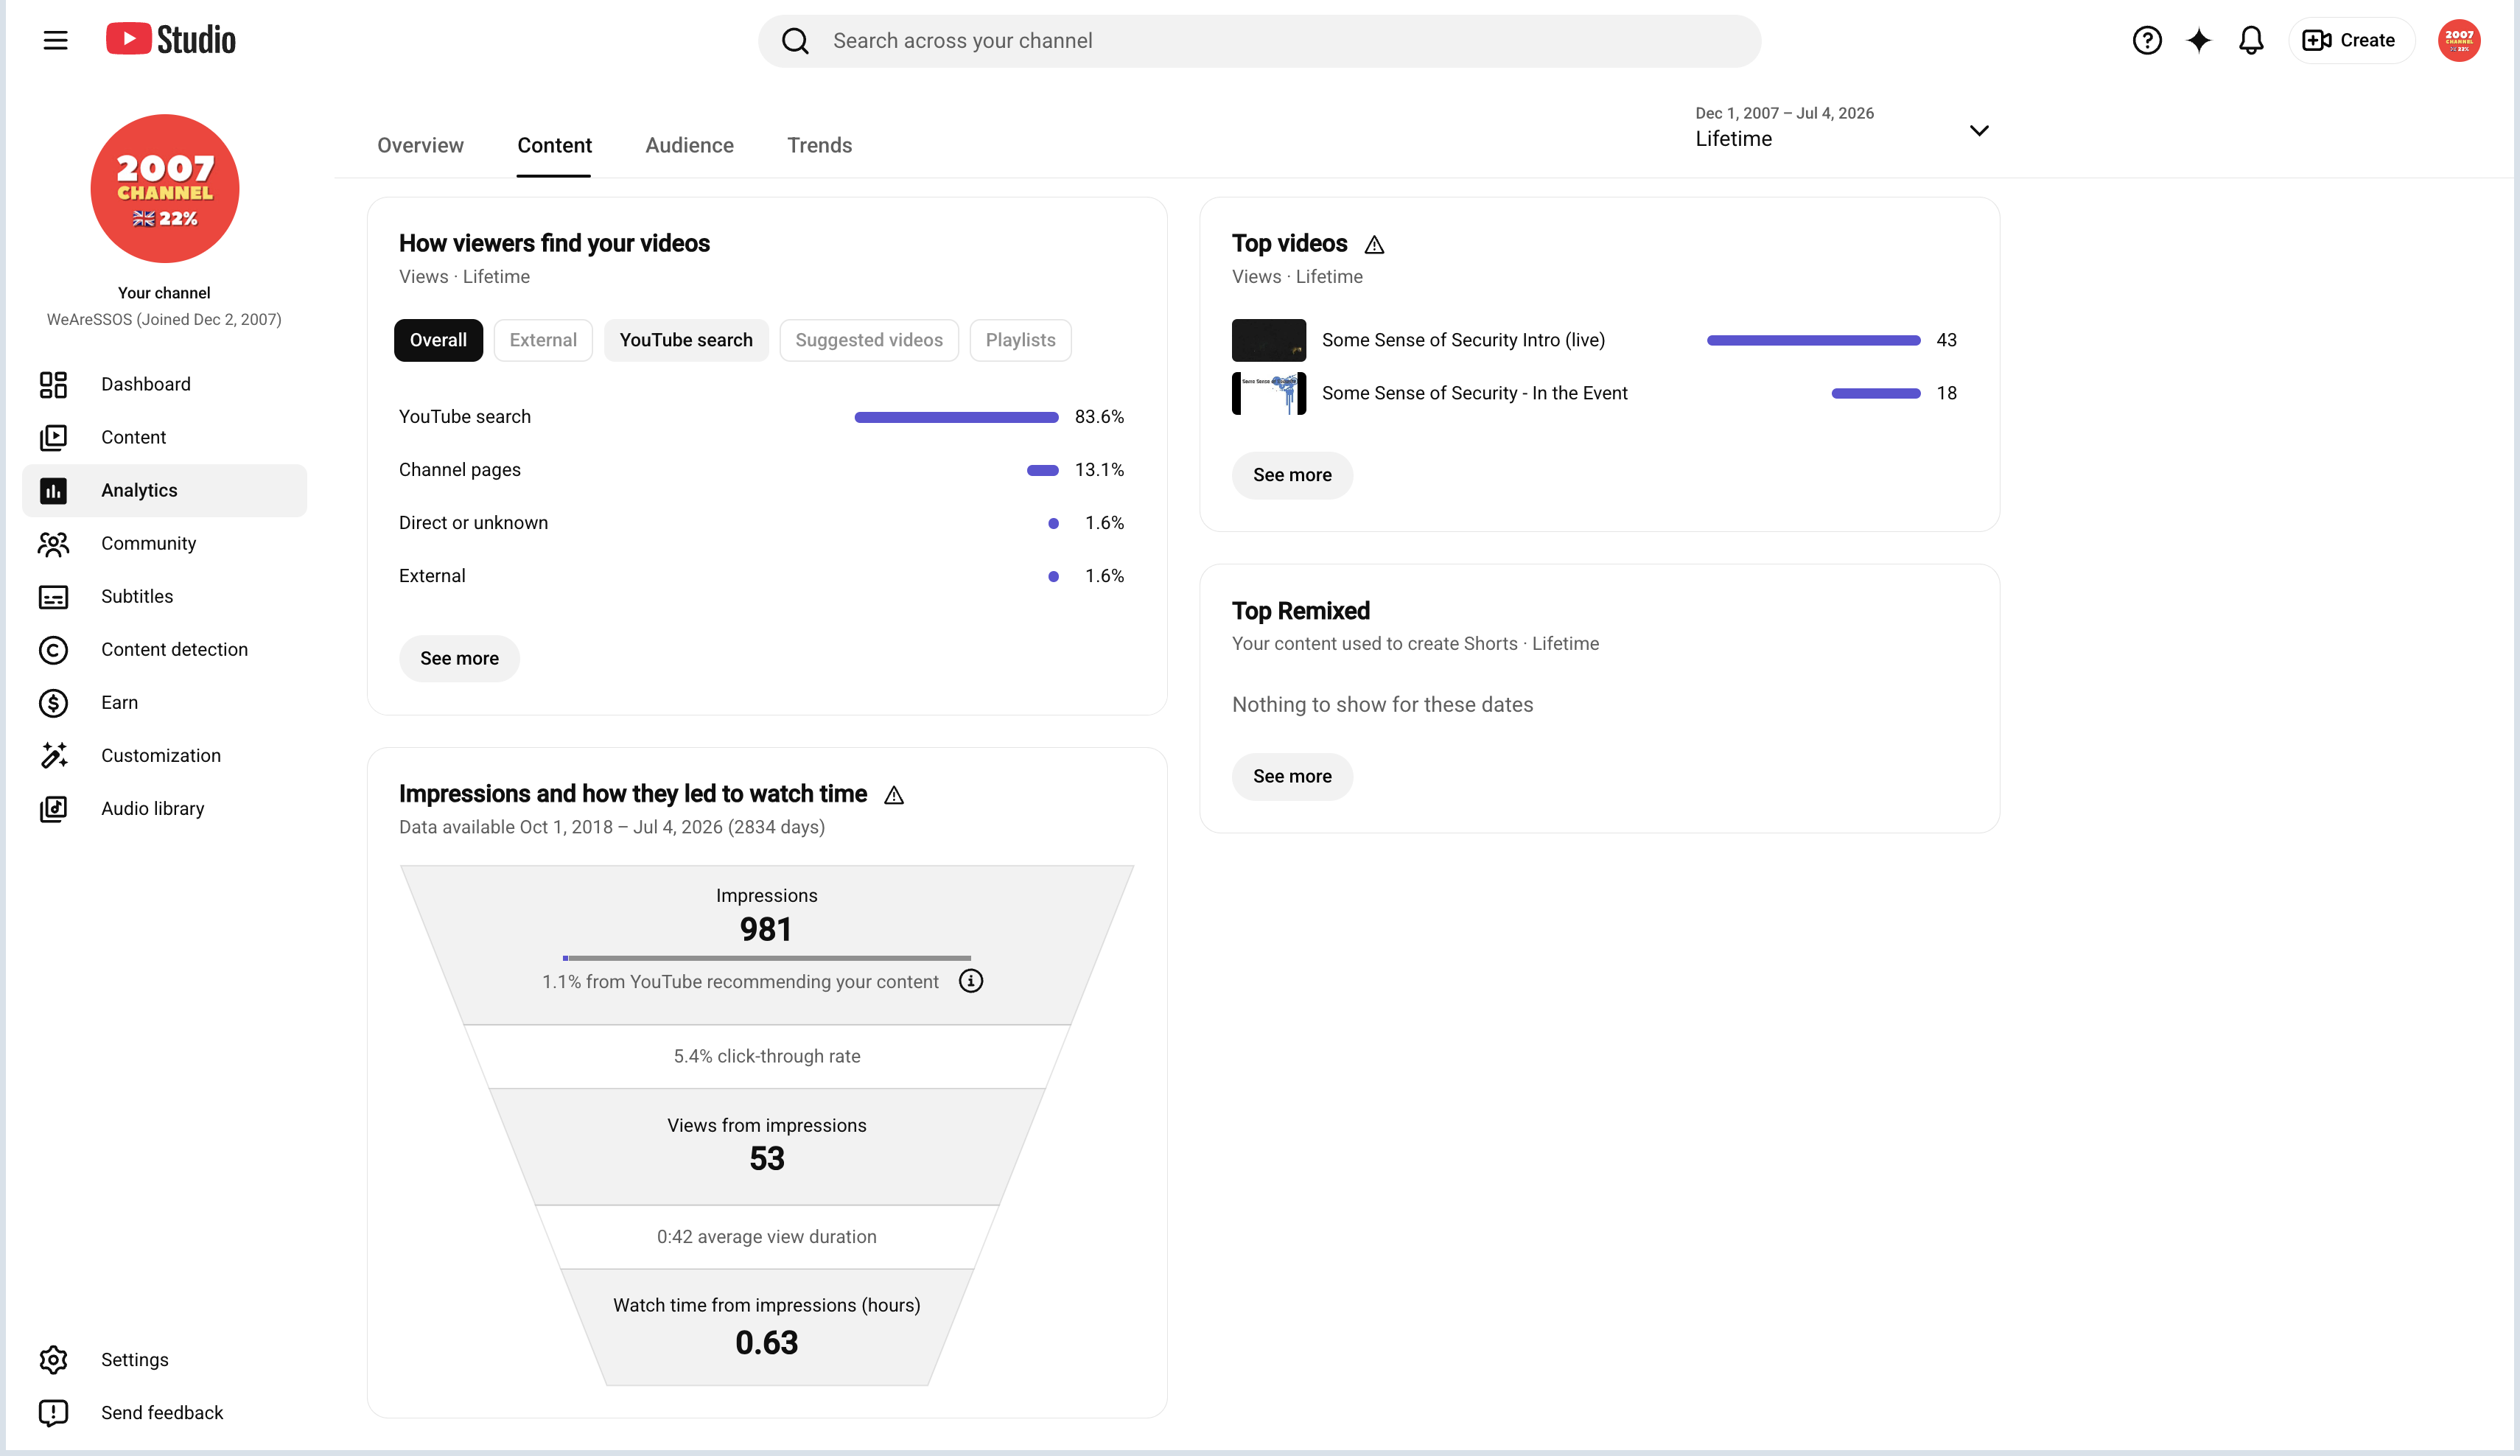Screen dimensions: 2520x1456
Task: Click the Views from impressions value 53
Action: tap(767, 1158)
